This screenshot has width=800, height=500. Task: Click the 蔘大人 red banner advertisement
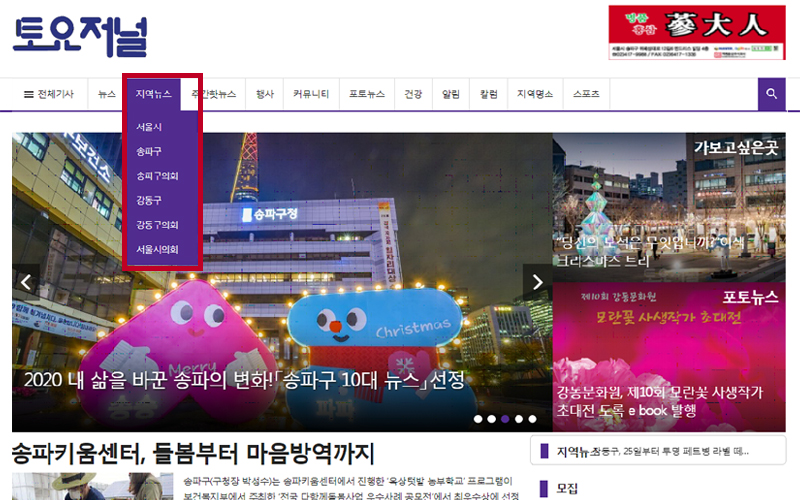point(697,33)
